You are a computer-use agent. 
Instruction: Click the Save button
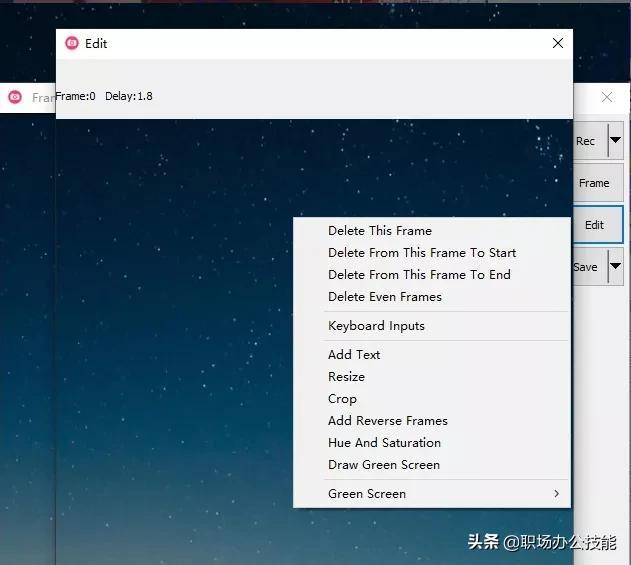[590, 266]
